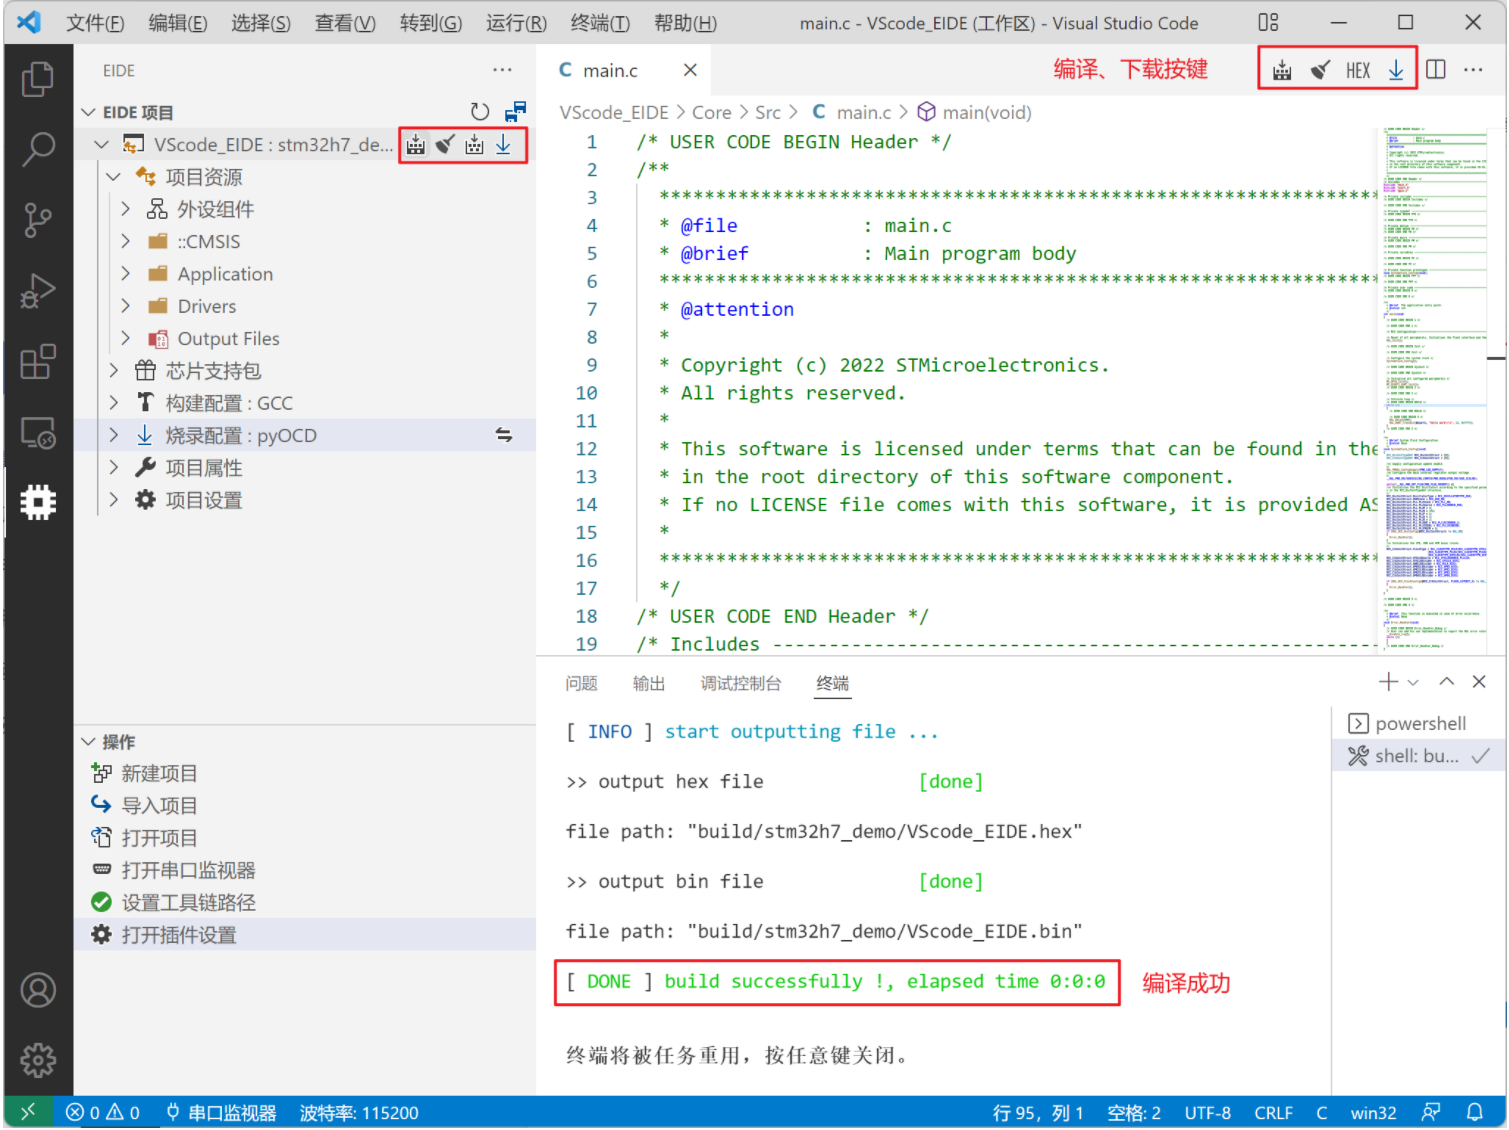Click the editor minimap
This screenshot has height=1130, width=1509.
pos(1435,390)
